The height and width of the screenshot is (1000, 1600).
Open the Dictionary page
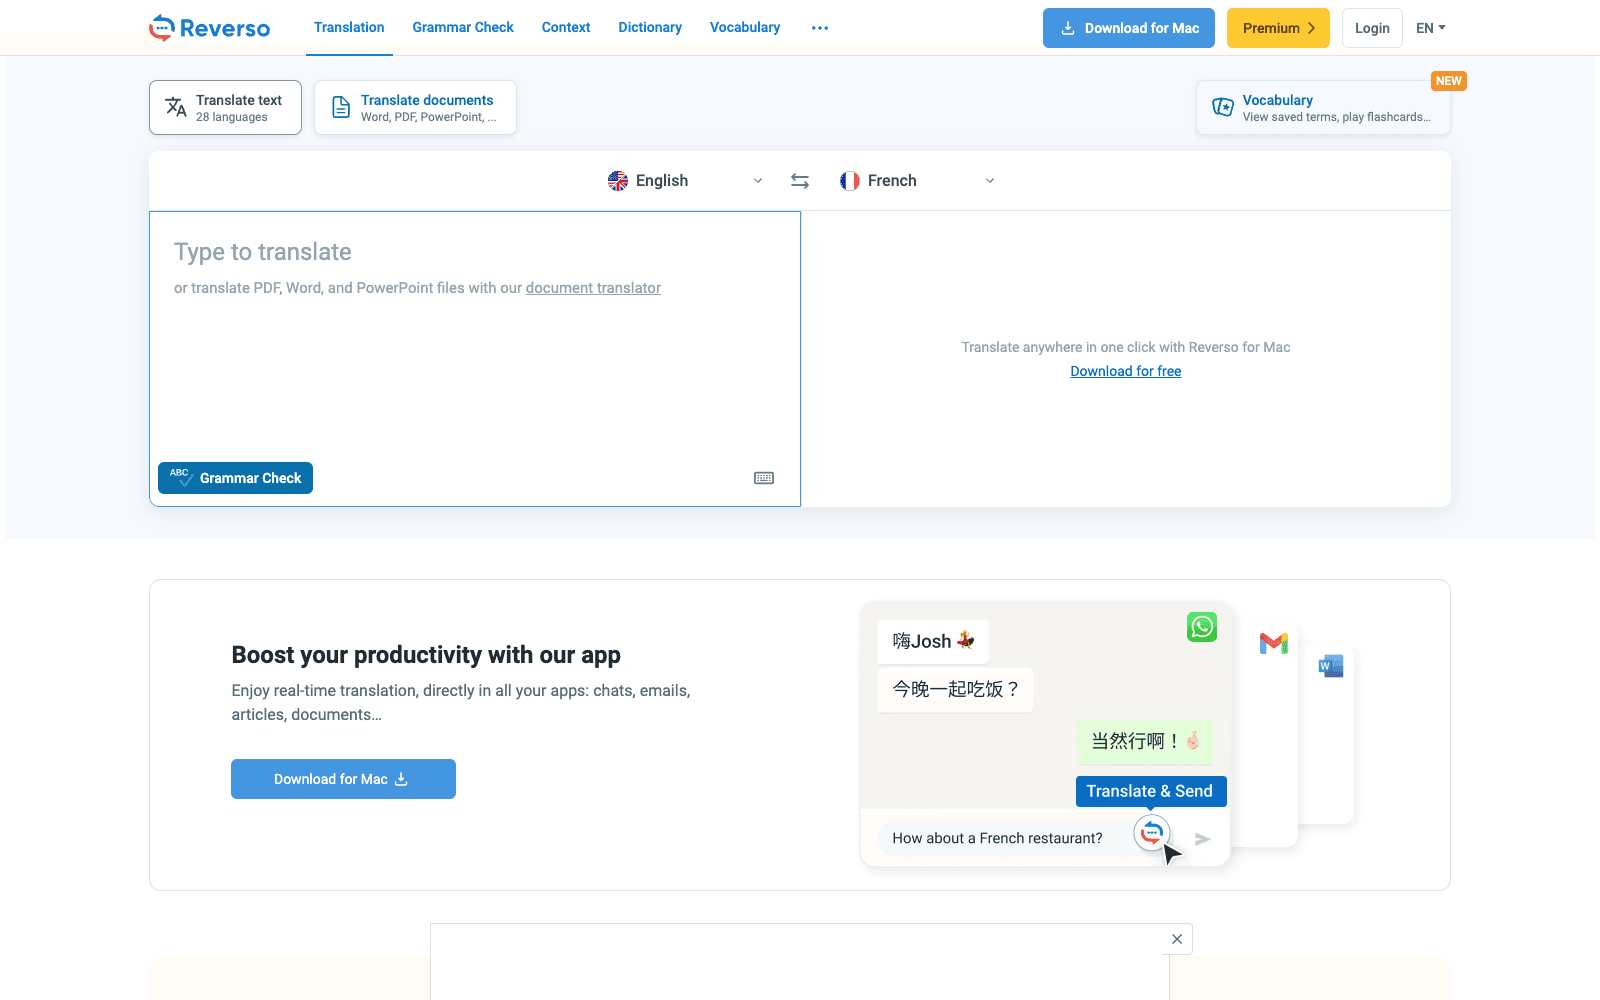point(650,28)
